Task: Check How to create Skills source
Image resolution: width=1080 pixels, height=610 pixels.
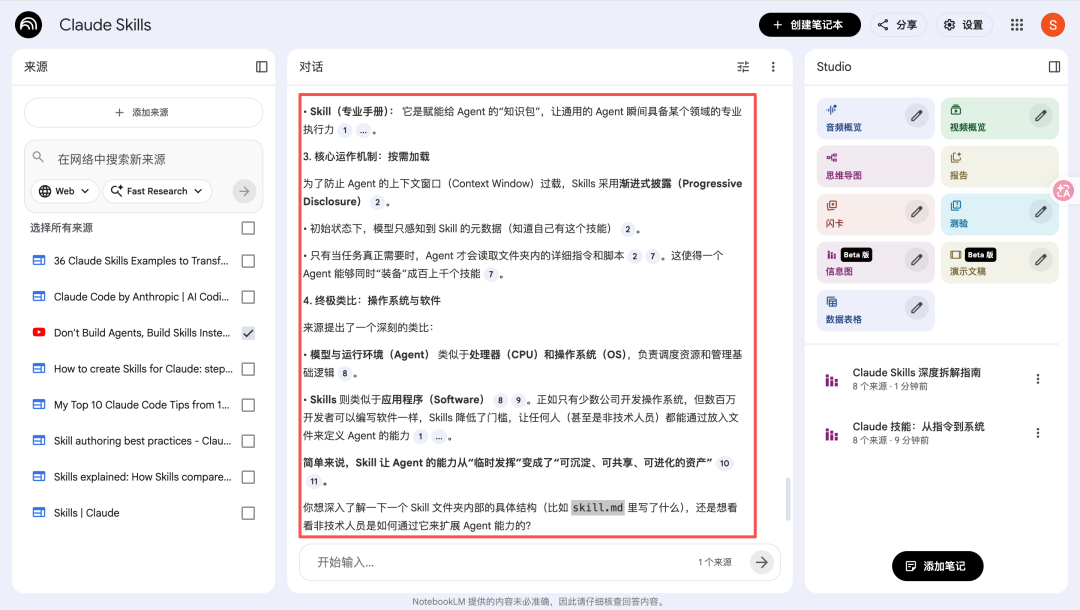Action: (248, 369)
